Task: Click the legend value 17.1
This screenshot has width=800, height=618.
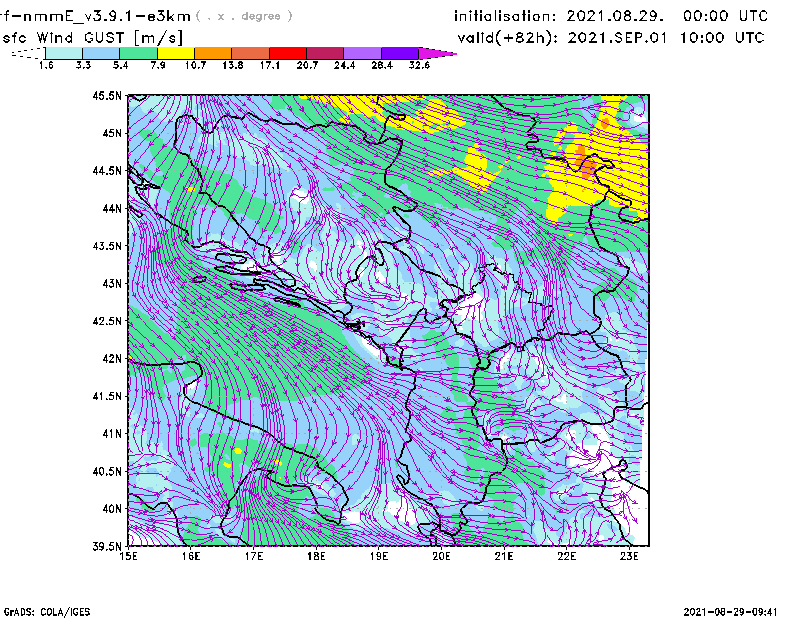Action: click(x=270, y=65)
